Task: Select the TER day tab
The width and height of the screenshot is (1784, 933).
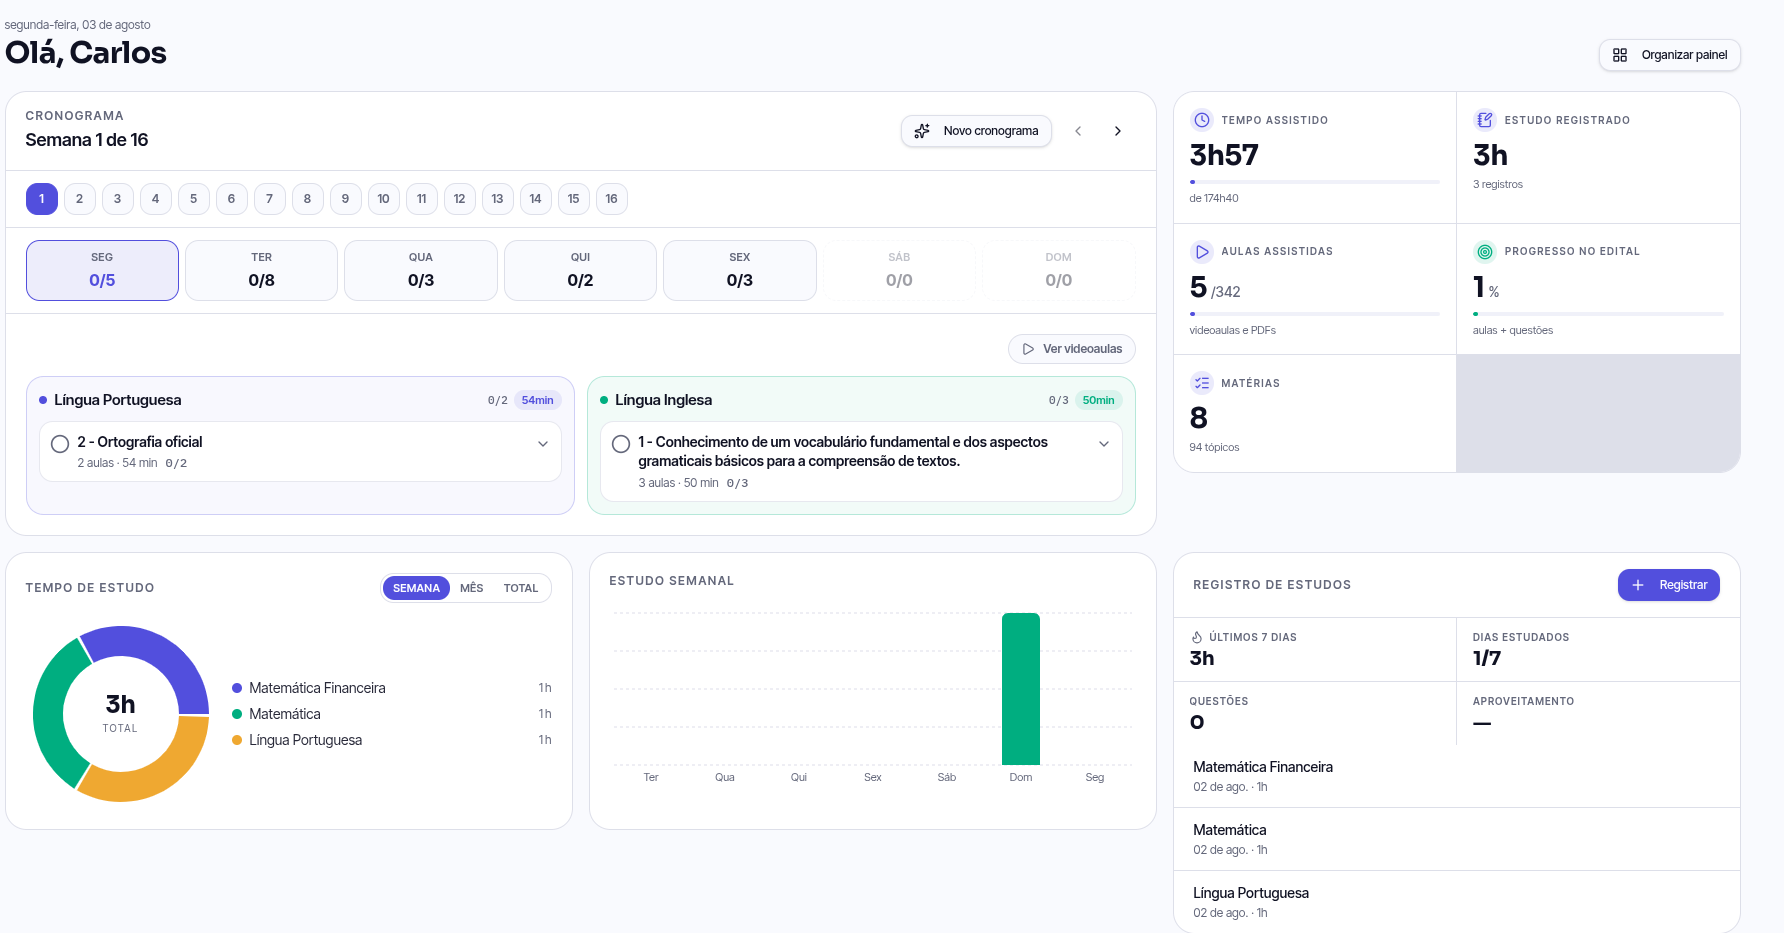Action: [x=262, y=270]
